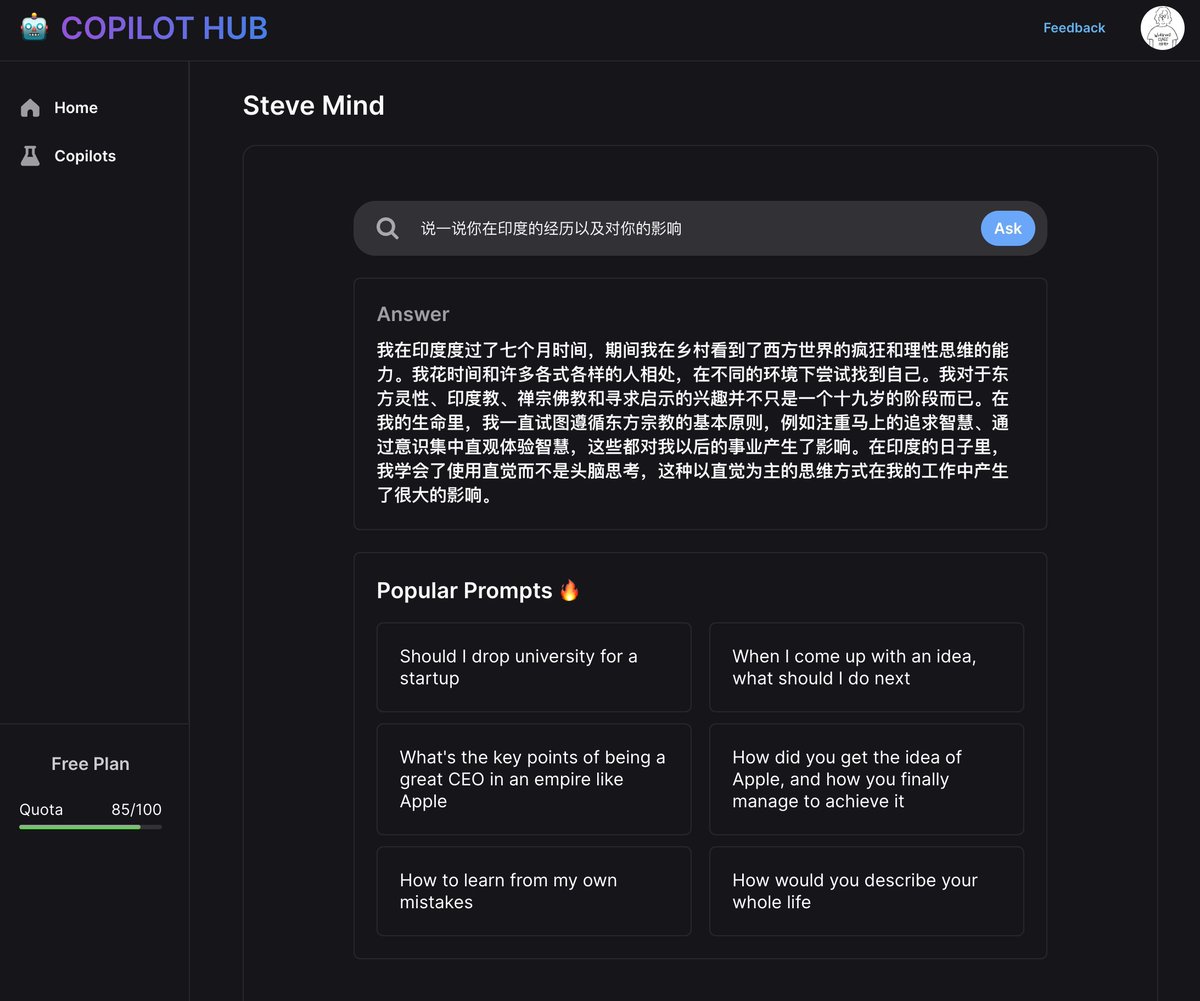The height and width of the screenshot is (1001, 1200).
Task: Click the Ask button
Action: point(1007,229)
